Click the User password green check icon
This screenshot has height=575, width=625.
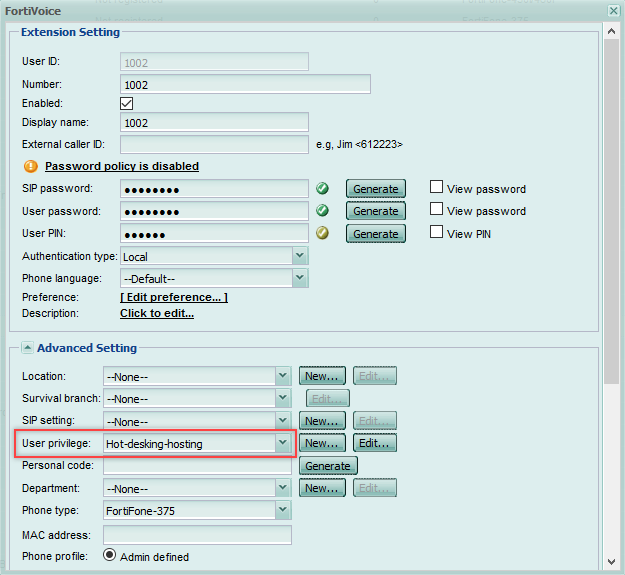(x=323, y=211)
